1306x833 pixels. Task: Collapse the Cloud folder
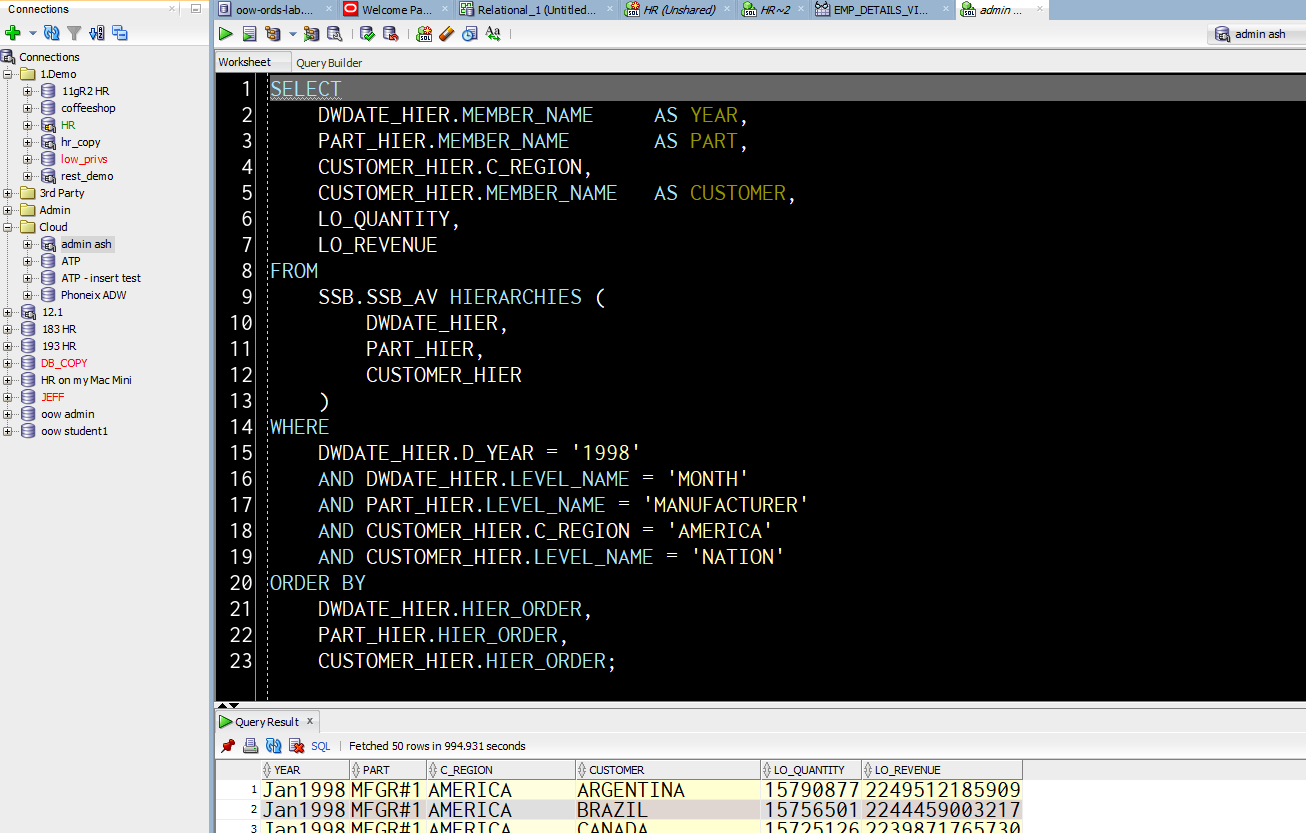[8, 227]
